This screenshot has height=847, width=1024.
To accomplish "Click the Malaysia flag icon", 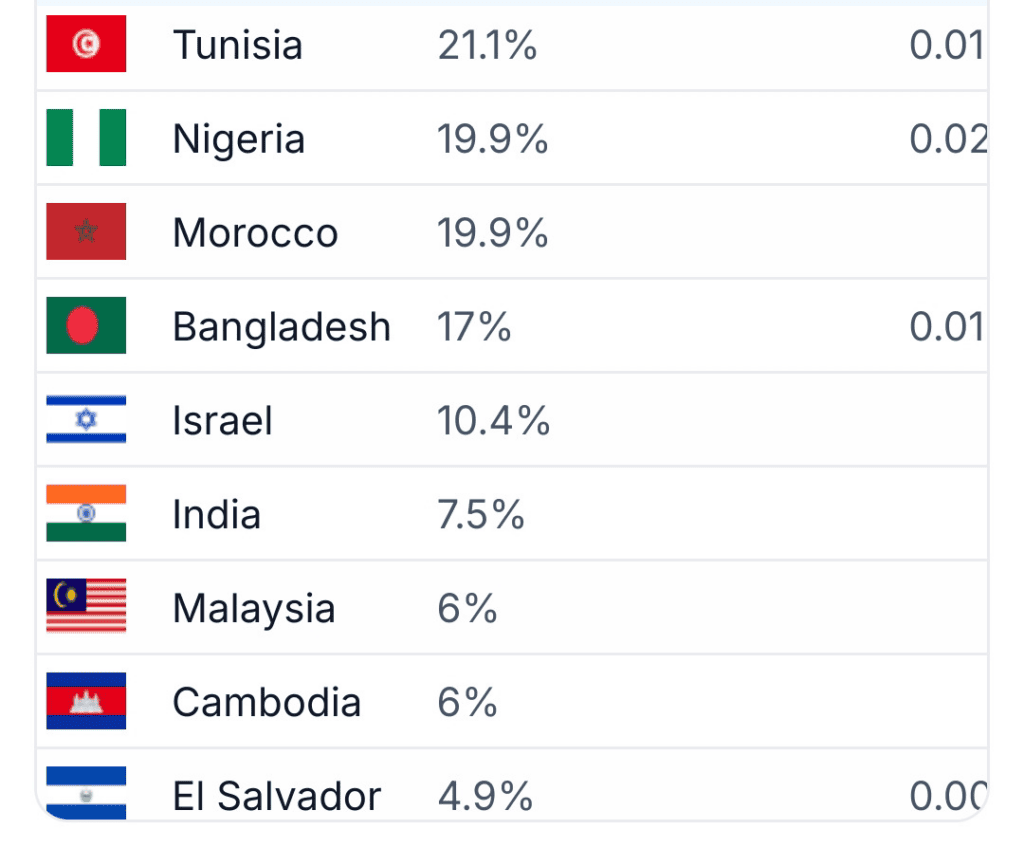I will 86,607.
